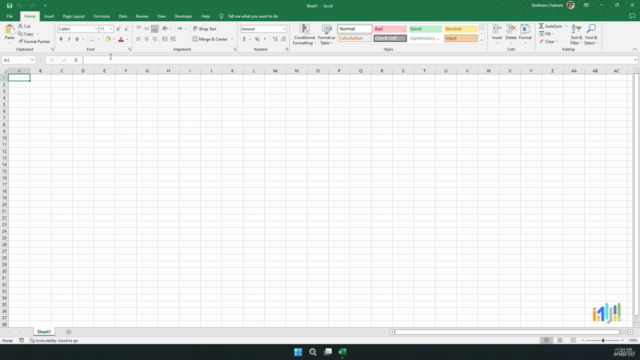640x360 pixels.
Task: Apply cell borders with the Borders icon
Action: tap(92, 39)
